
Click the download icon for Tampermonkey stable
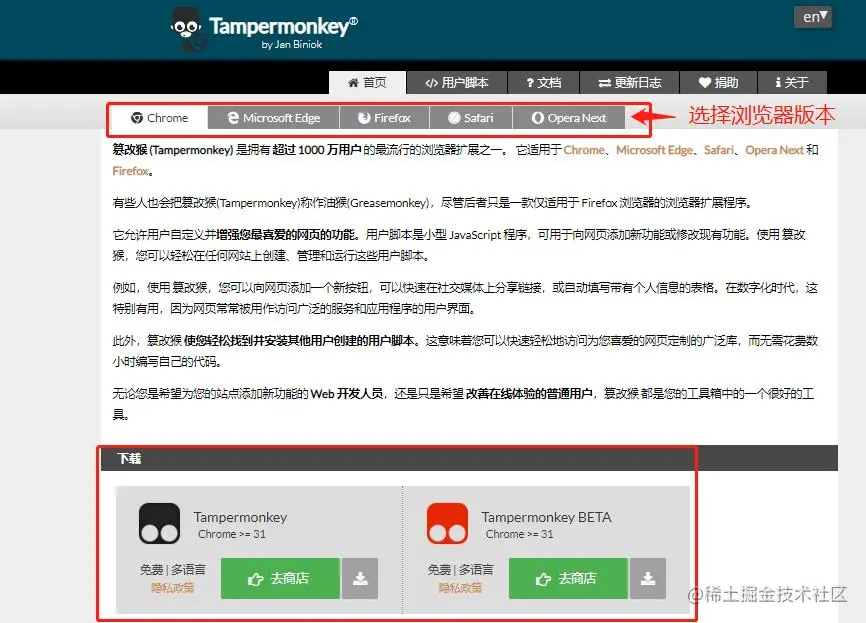click(360, 578)
